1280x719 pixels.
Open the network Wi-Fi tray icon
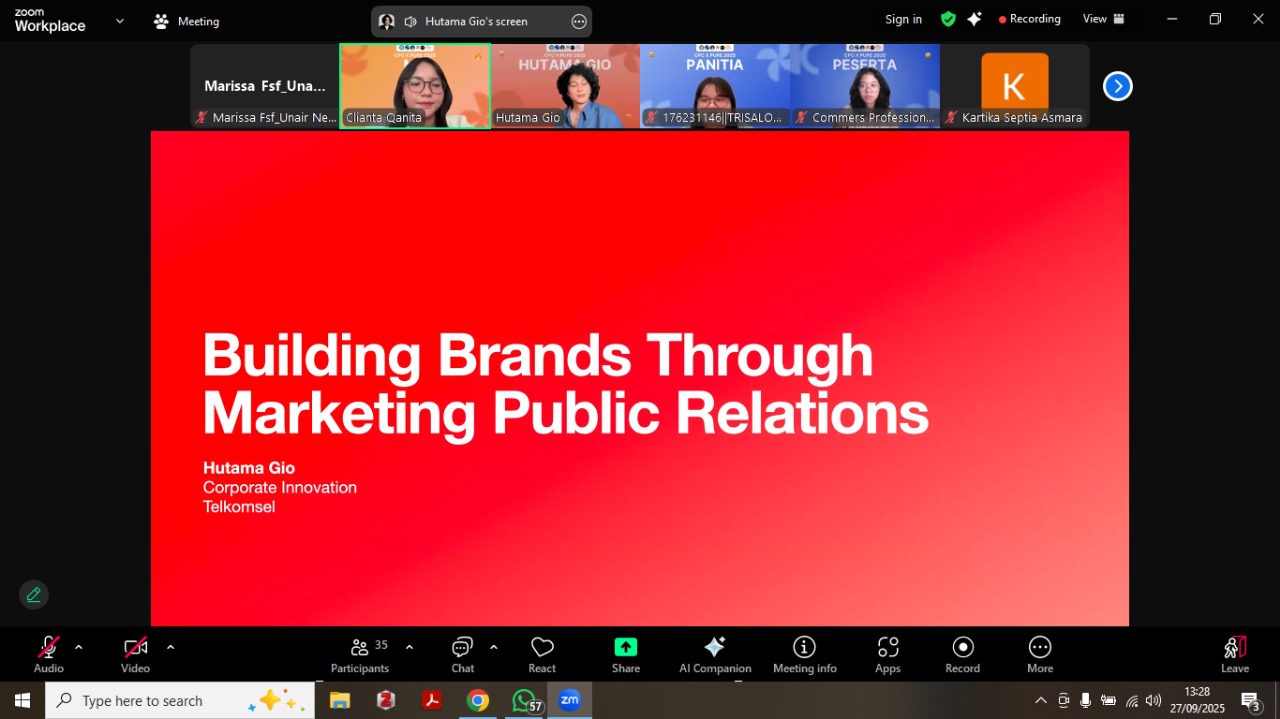(x=1131, y=700)
